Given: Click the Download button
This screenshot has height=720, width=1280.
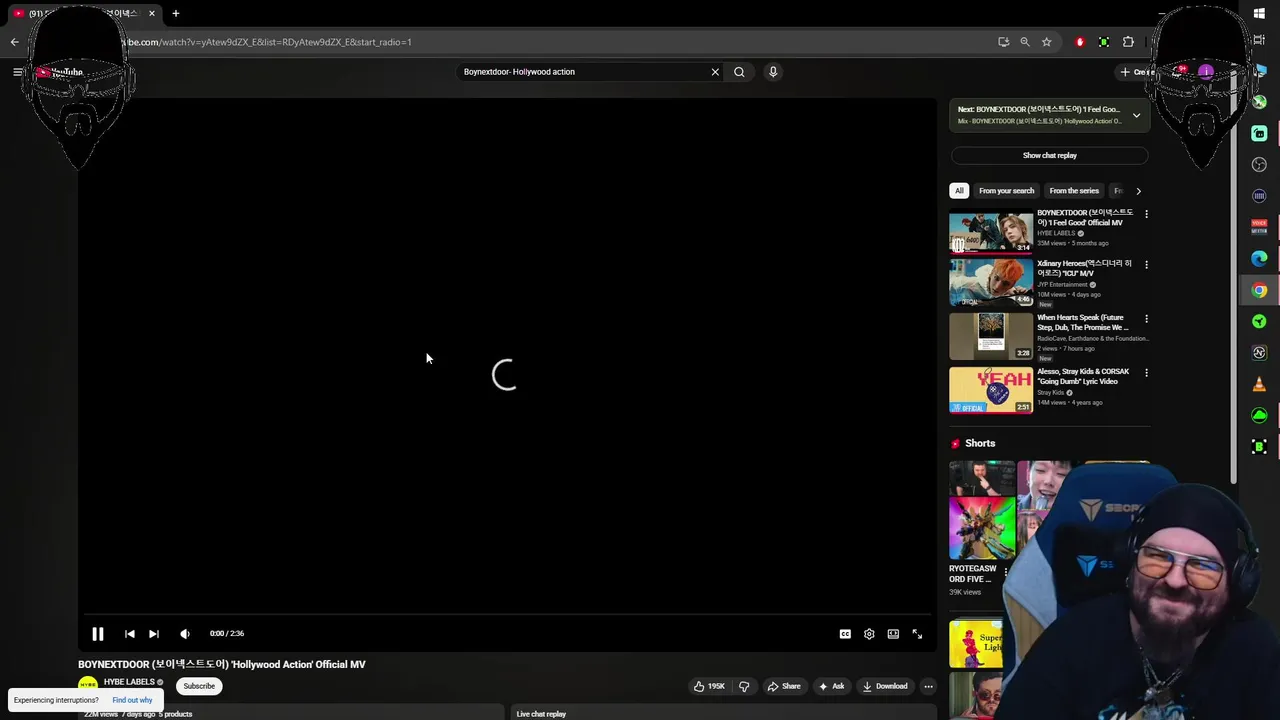Looking at the screenshot, I should point(885,687).
